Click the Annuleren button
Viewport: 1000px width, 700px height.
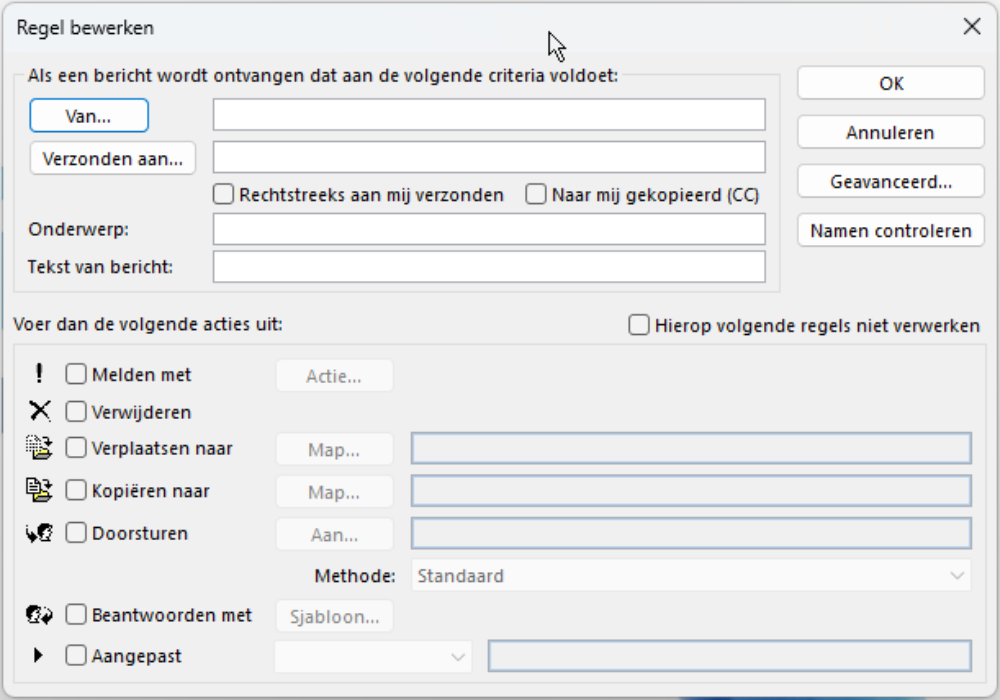coord(891,133)
